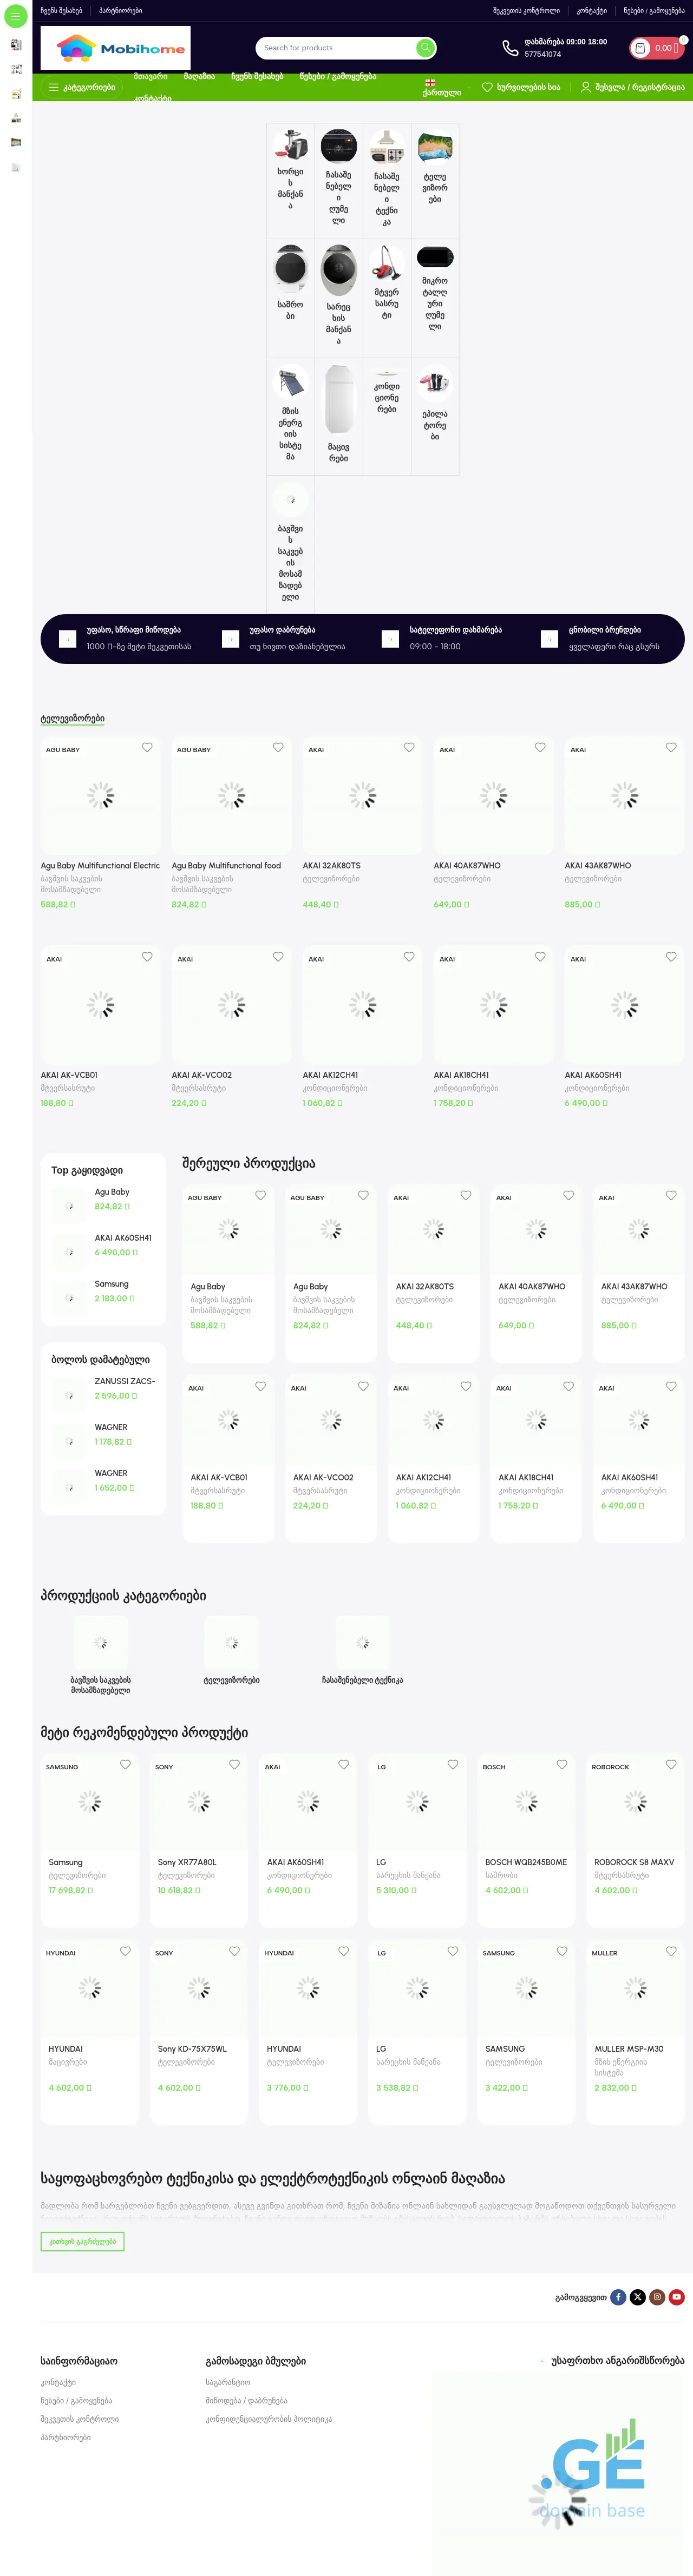Toggle wishlist heart on Sony XR77A80L
The height and width of the screenshot is (2576, 693).
pos(235,1765)
